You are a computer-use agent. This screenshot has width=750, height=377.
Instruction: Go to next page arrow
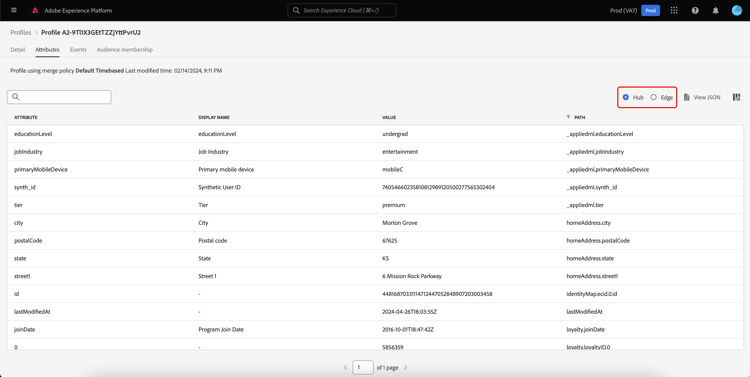[406, 367]
